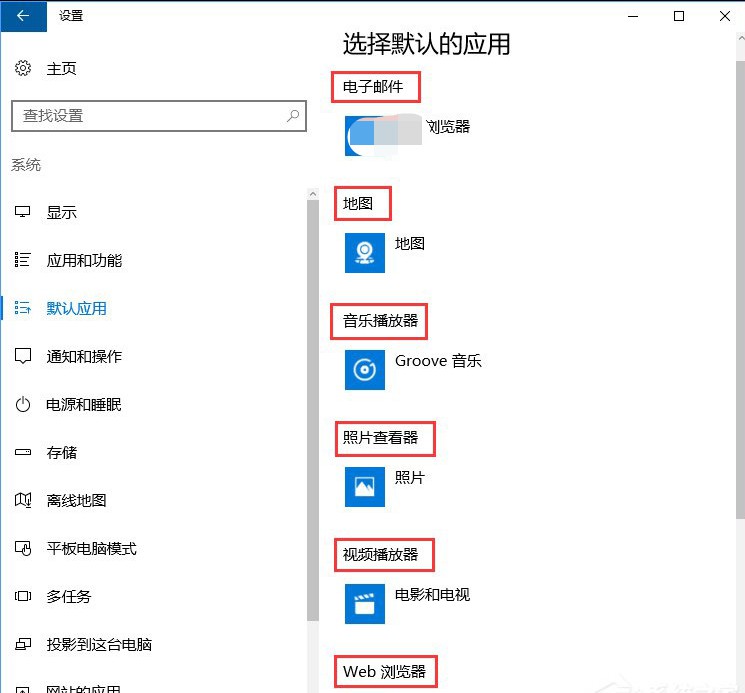The height and width of the screenshot is (693, 745).
Task: Change default email app button
Action: (x=407, y=136)
